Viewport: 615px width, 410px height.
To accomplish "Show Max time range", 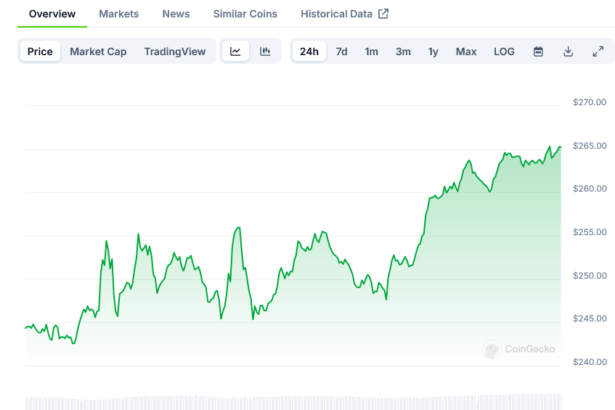I will (466, 52).
